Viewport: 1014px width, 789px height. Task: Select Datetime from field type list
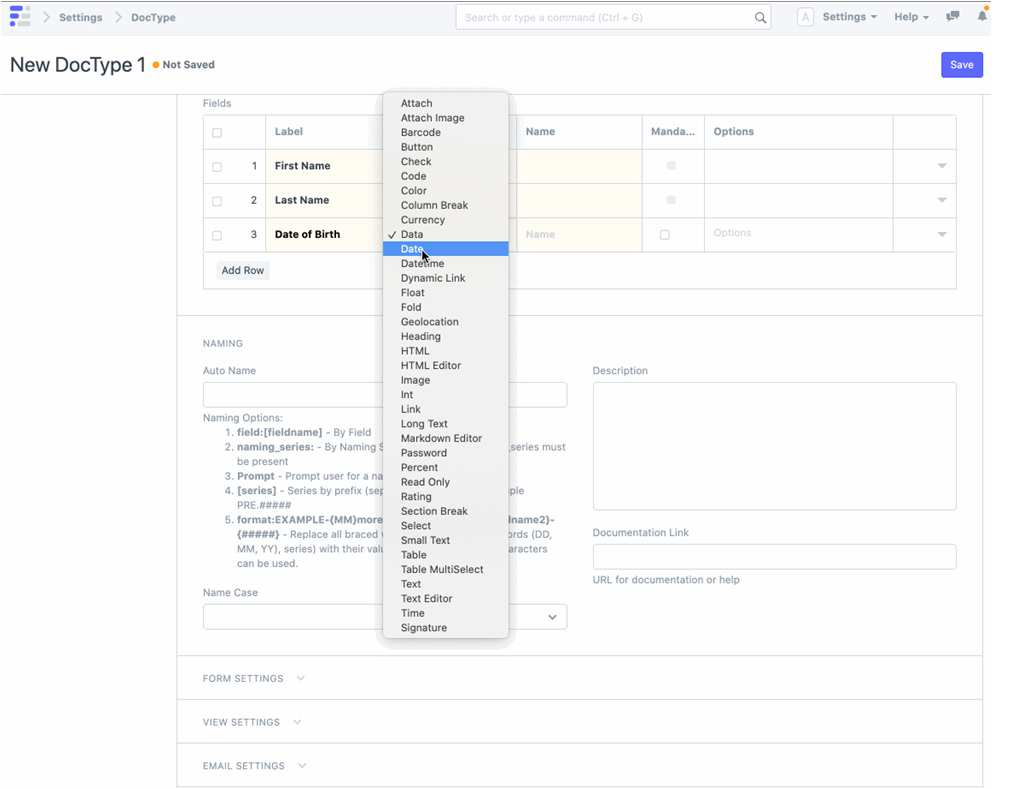pos(446,263)
